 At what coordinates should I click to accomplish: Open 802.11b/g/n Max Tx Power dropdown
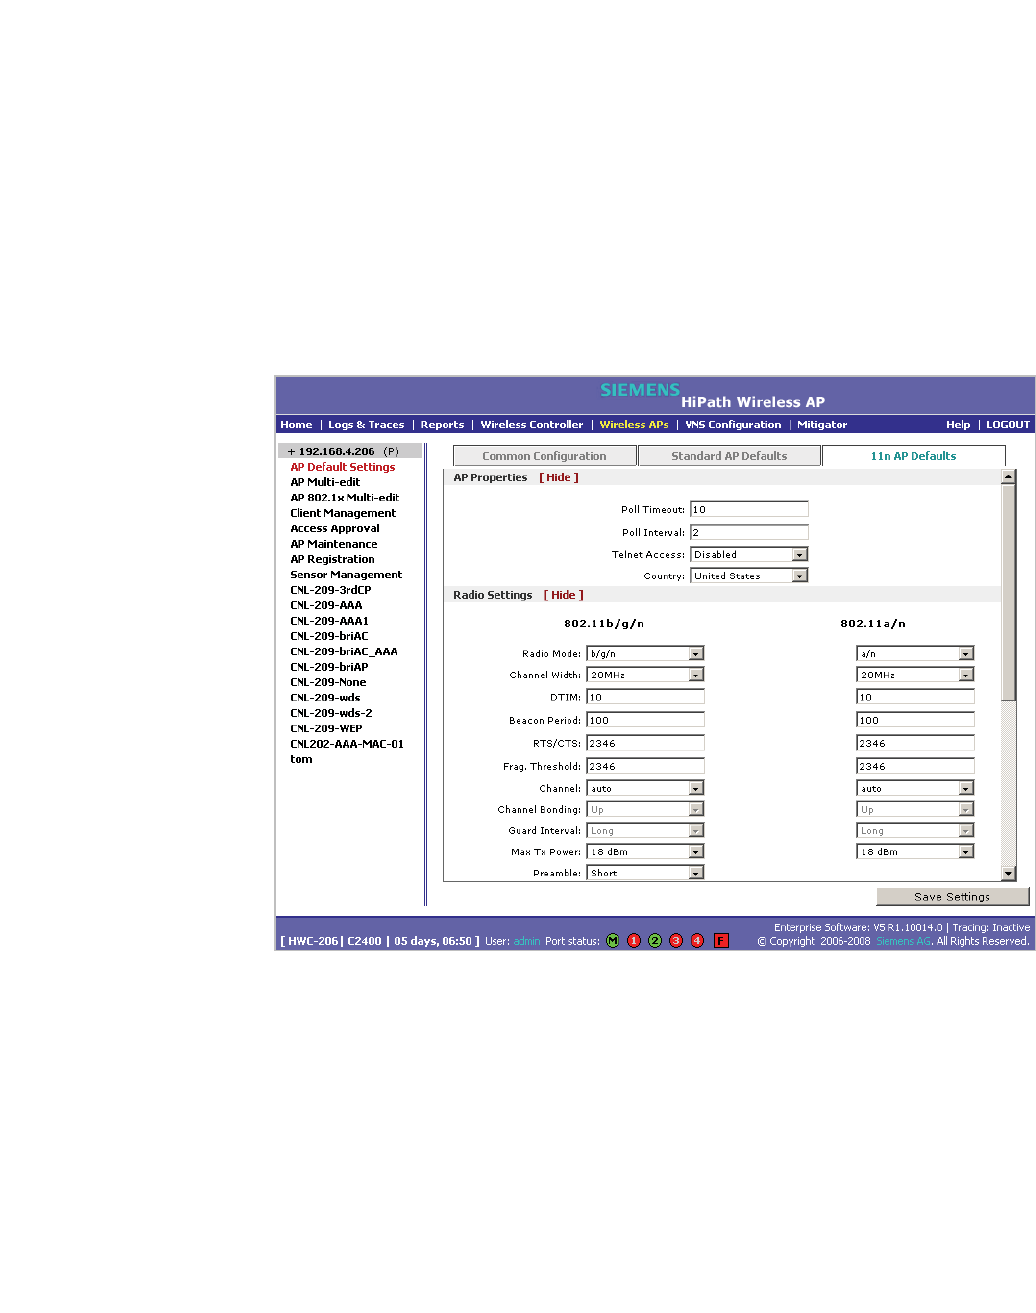645,852
